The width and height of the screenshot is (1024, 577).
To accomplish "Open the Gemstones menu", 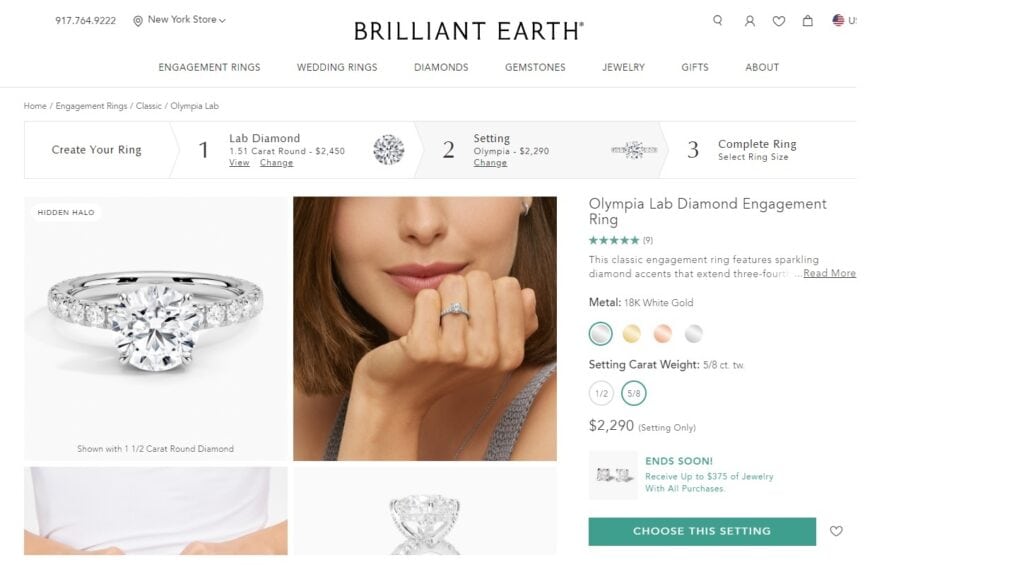I will (x=535, y=67).
